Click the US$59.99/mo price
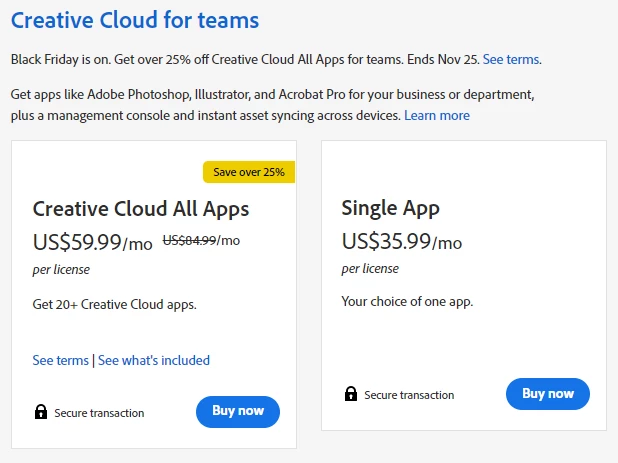The image size is (618, 463). coord(93,242)
